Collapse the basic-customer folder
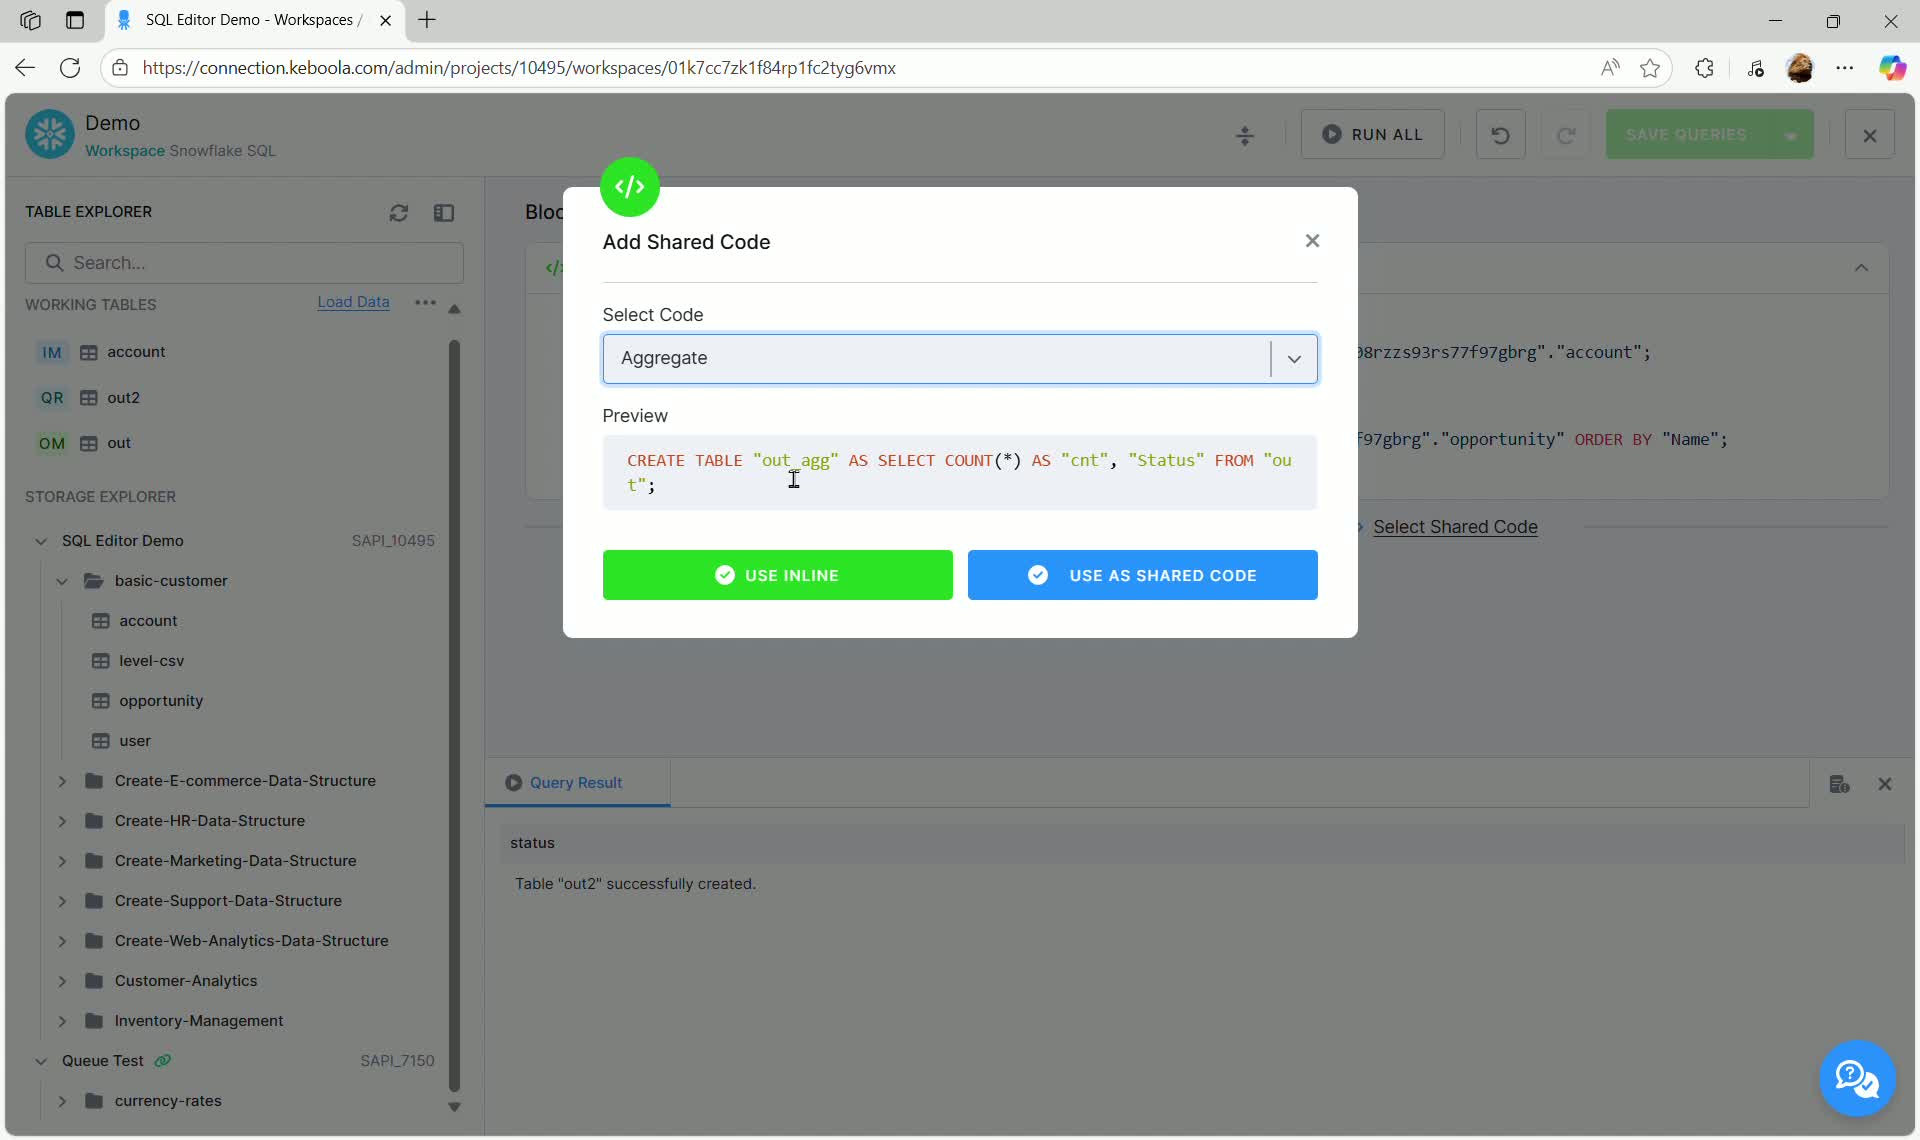Screen dimensions: 1920x1140 pos(61,581)
